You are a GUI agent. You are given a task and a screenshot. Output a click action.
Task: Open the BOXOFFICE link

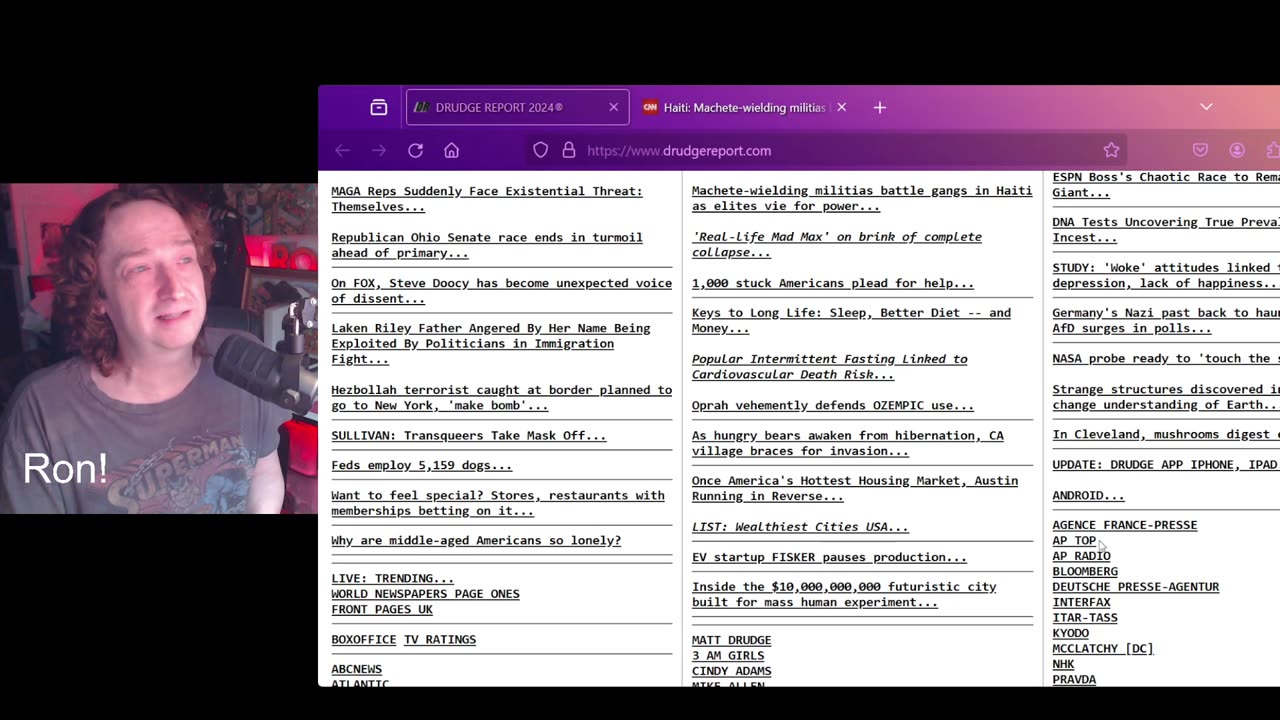pos(363,640)
